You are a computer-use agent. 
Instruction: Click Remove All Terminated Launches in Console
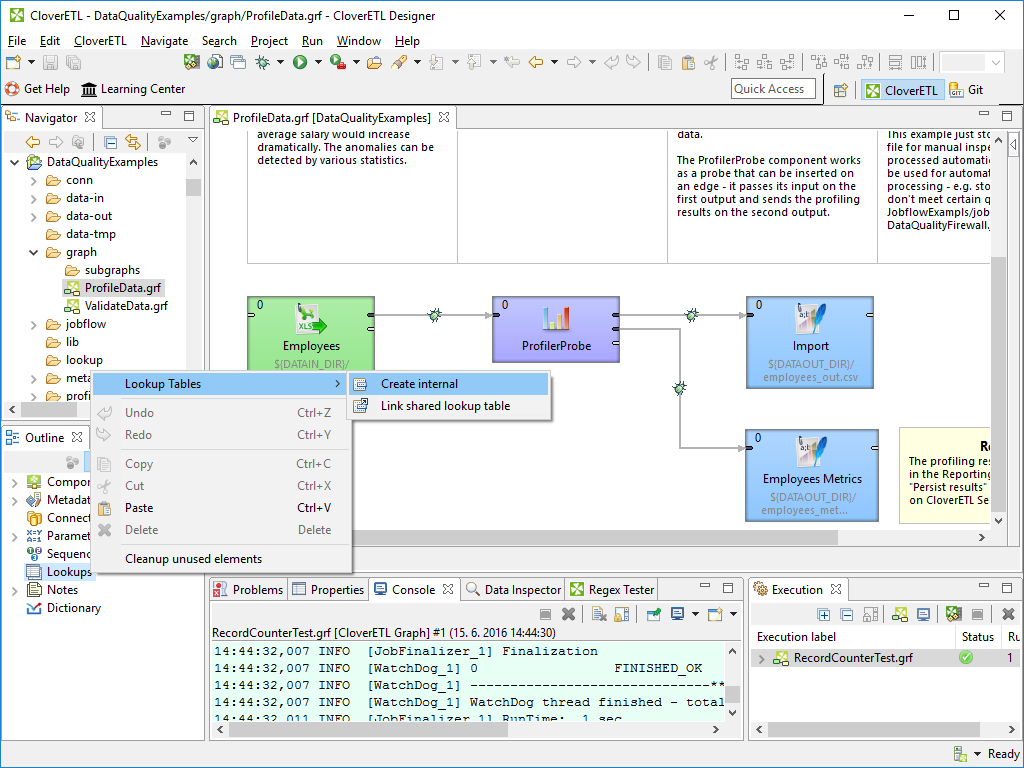click(568, 614)
